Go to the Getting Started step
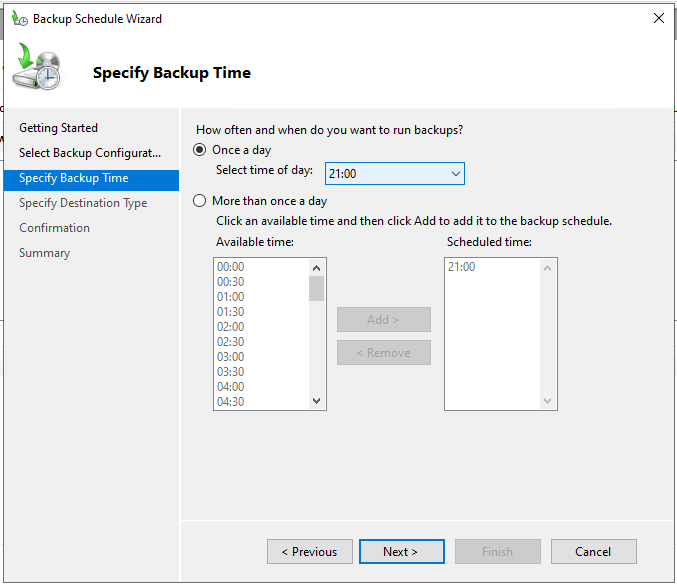 [58, 128]
